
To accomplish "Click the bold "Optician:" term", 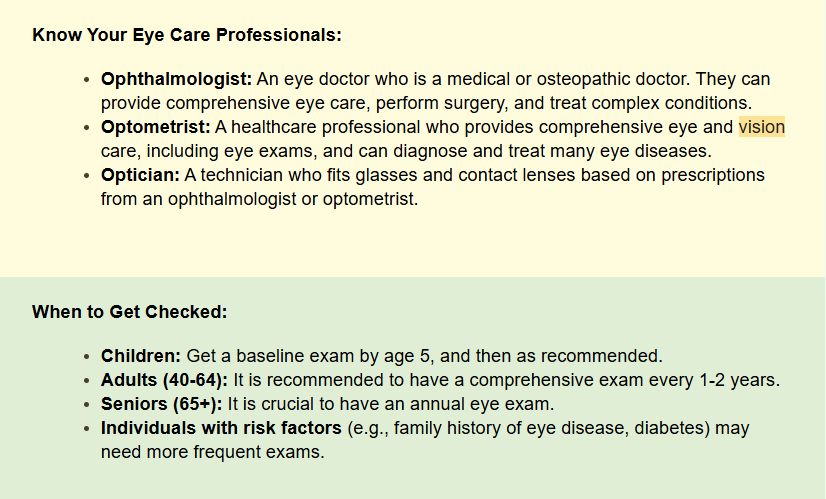I will (x=141, y=175).
